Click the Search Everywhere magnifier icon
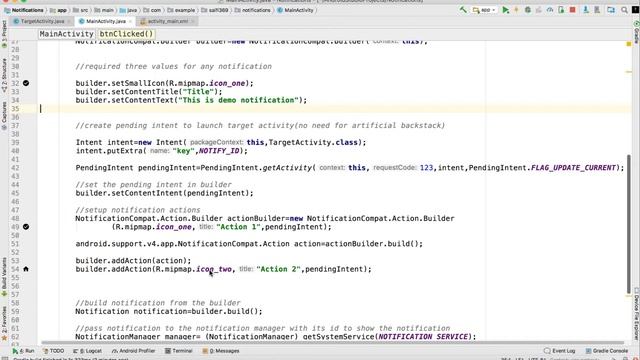Image resolution: width=640 pixels, height=360 pixels. point(624,10)
